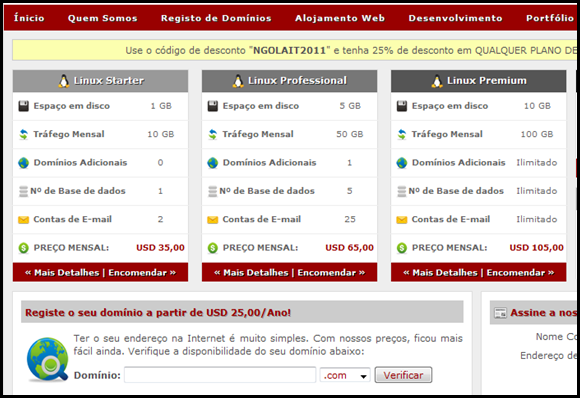This screenshot has height=398, width=580.
Task: Click the penguin icon in Linux Starter header
Action: [x=64, y=81]
